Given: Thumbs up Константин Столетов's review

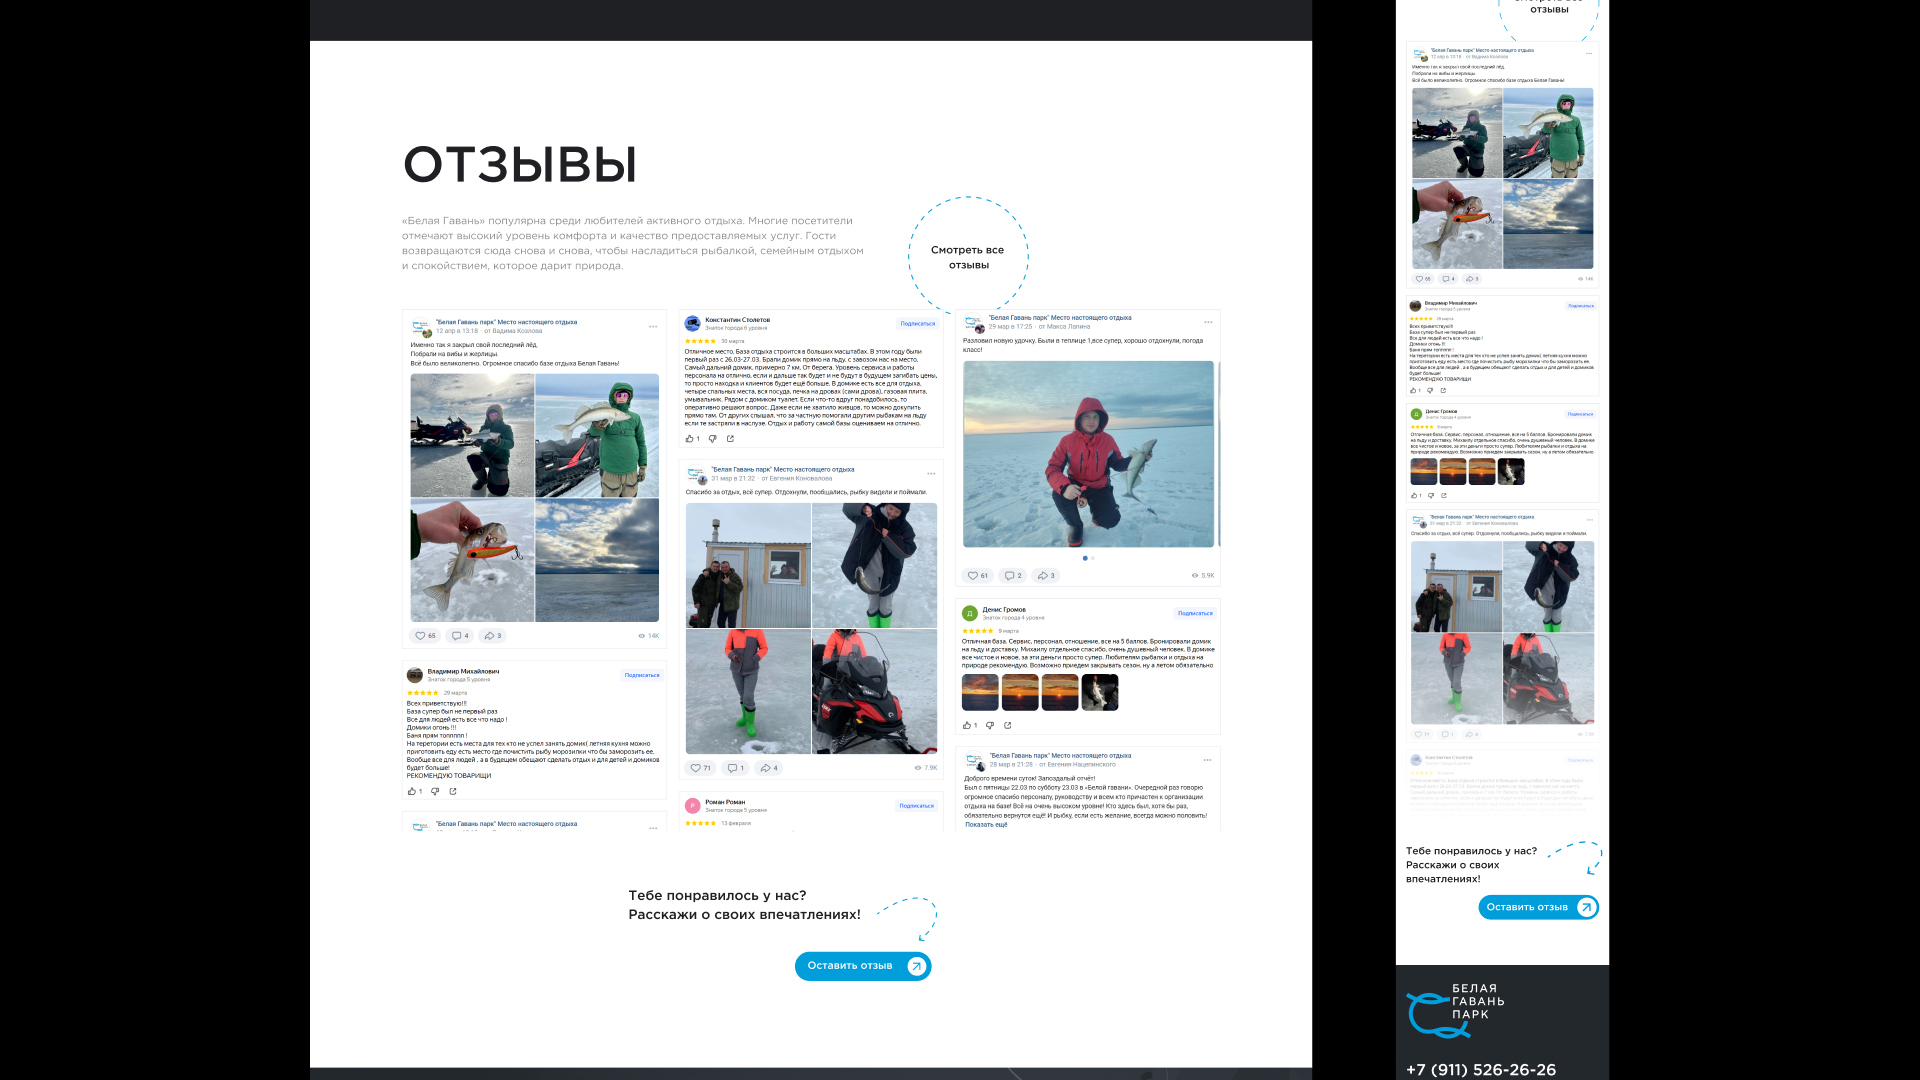Looking at the screenshot, I should (x=691, y=439).
